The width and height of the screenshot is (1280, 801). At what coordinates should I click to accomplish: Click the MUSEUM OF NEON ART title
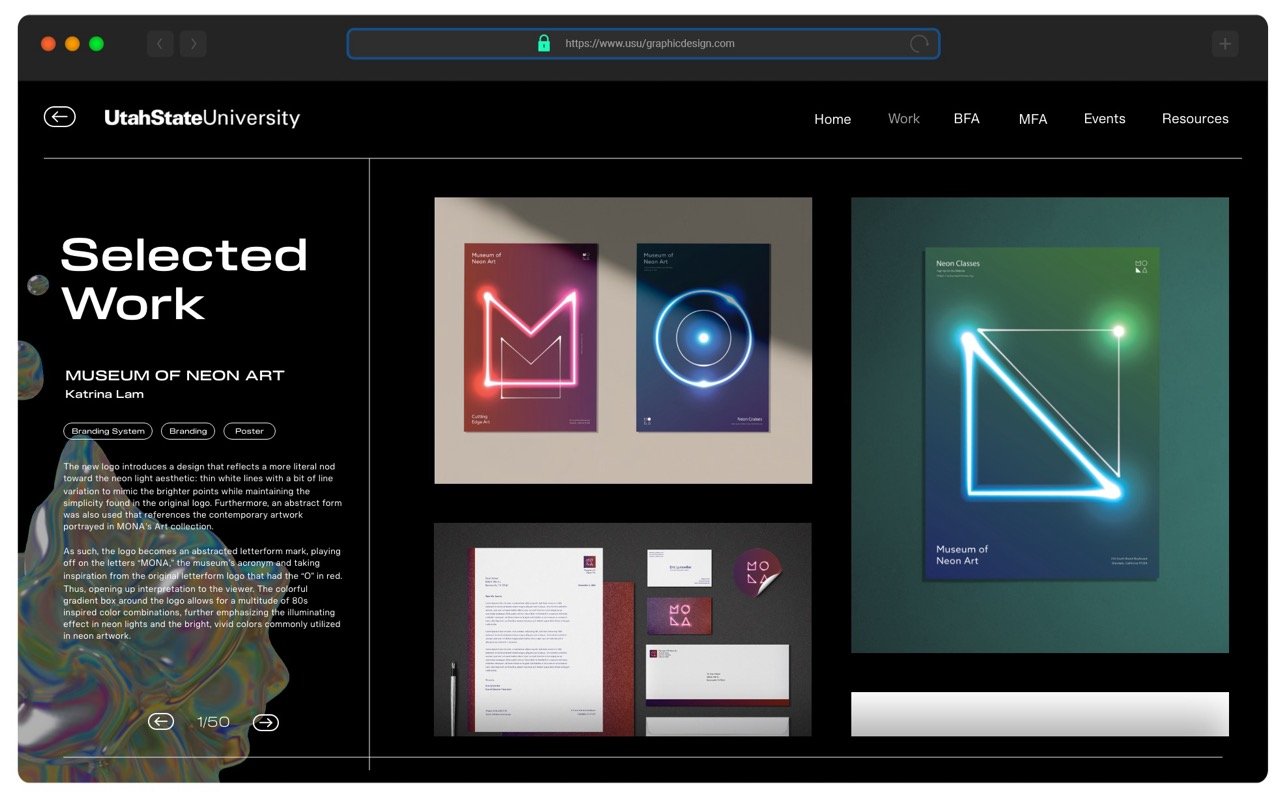175,375
